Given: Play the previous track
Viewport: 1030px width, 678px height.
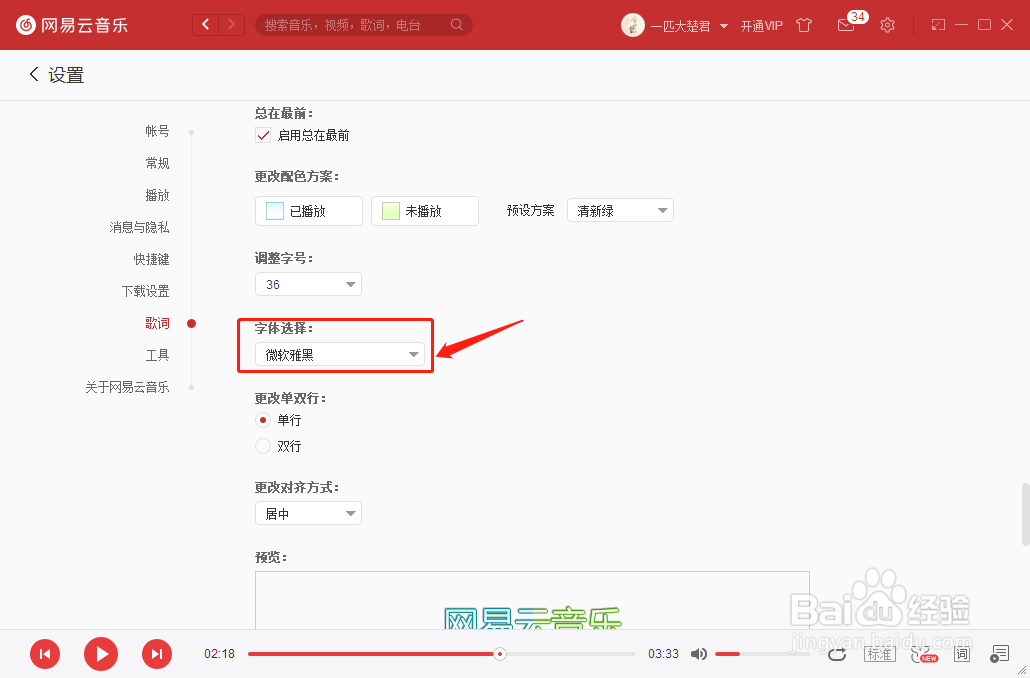Looking at the screenshot, I should pos(45,654).
